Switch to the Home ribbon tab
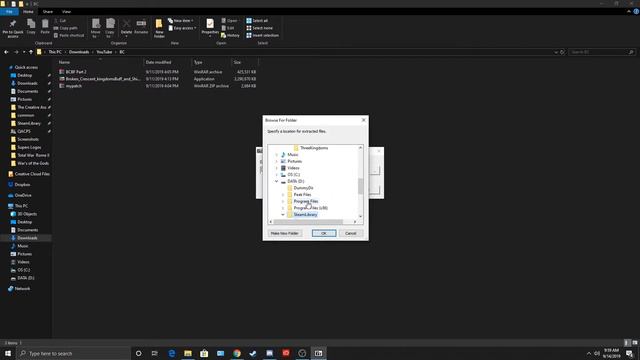This screenshot has width=640, height=360. click(x=28, y=12)
